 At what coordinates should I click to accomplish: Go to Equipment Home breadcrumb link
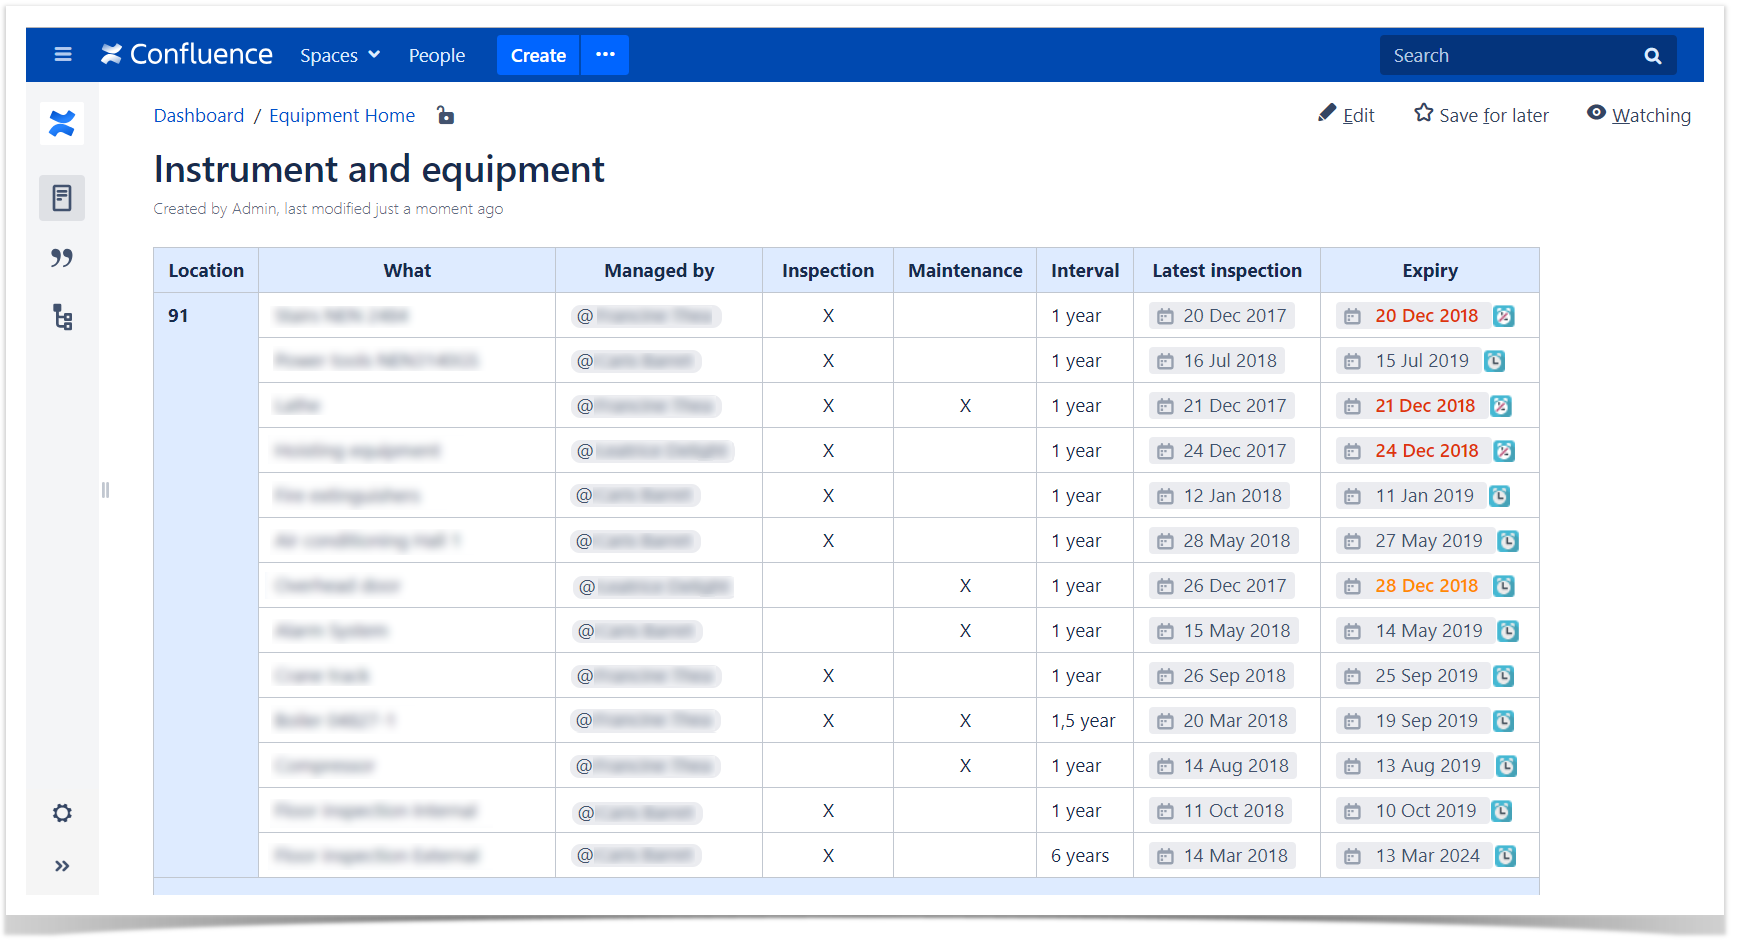342,115
